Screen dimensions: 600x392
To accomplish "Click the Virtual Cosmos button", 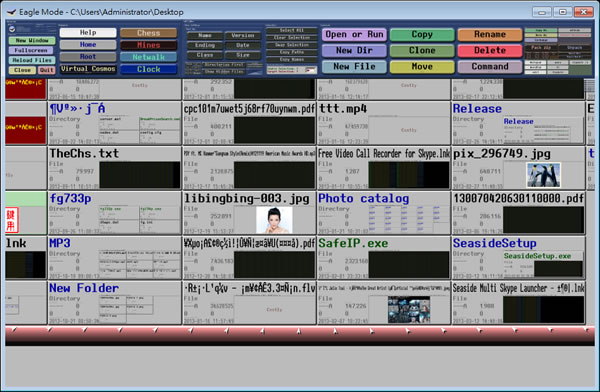I will (88, 69).
